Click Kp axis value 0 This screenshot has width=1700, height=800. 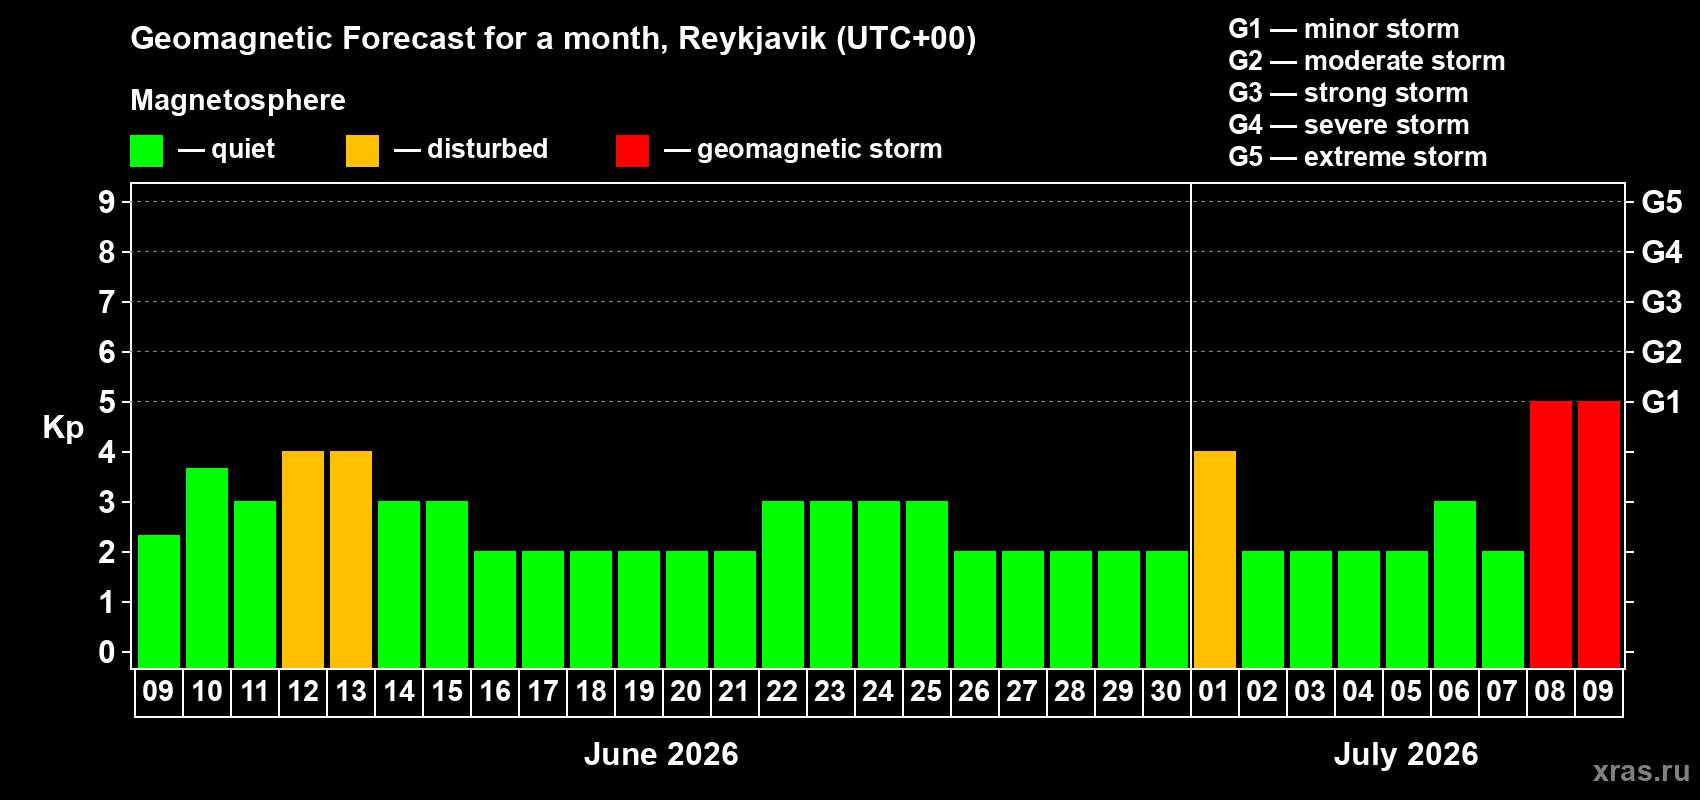(107, 652)
